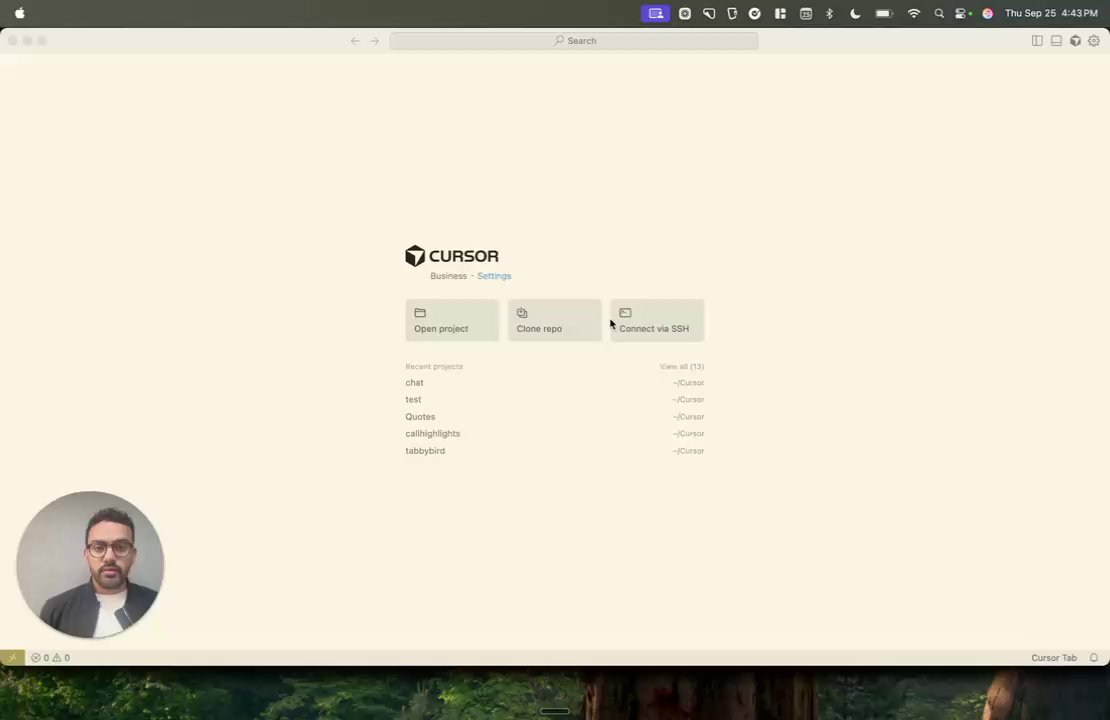Image resolution: width=1110 pixels, height=720 pixels.
Task: Toggle Focus moon icon in the menu bar
Action: click(855, 13)
